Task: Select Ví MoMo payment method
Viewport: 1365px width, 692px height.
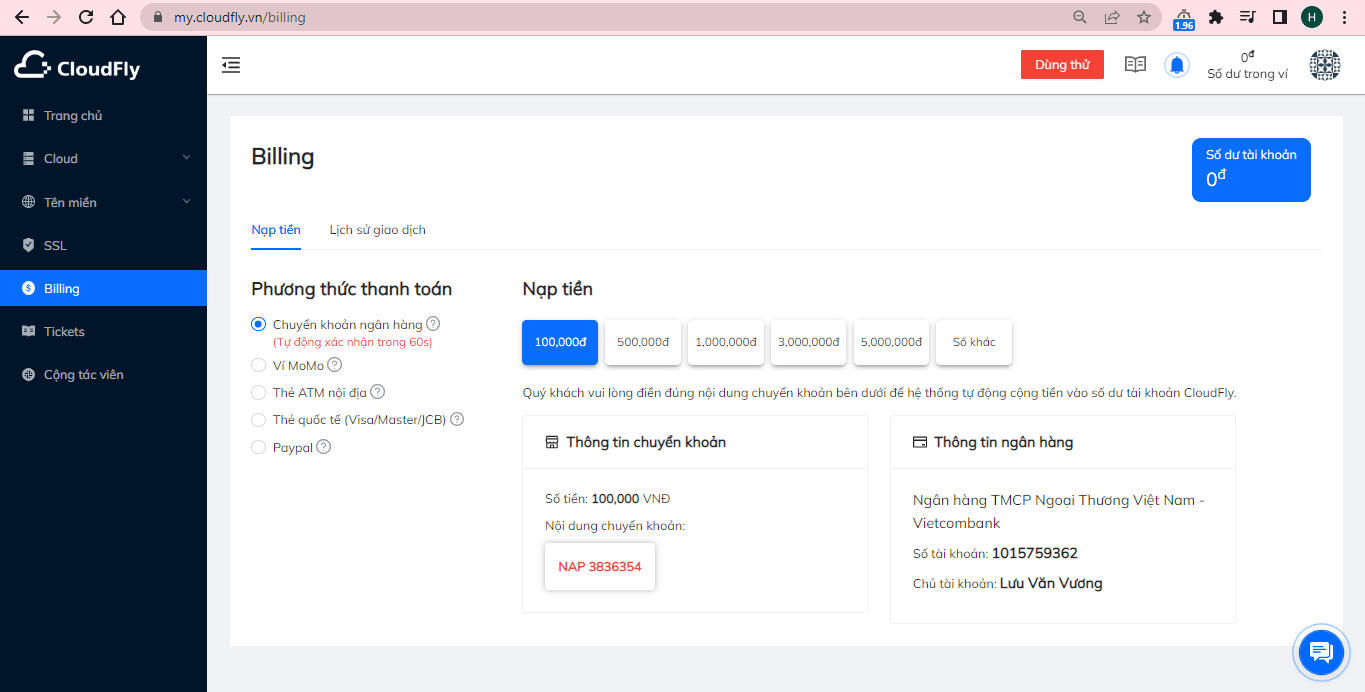Action: click(x=258, y=365)
